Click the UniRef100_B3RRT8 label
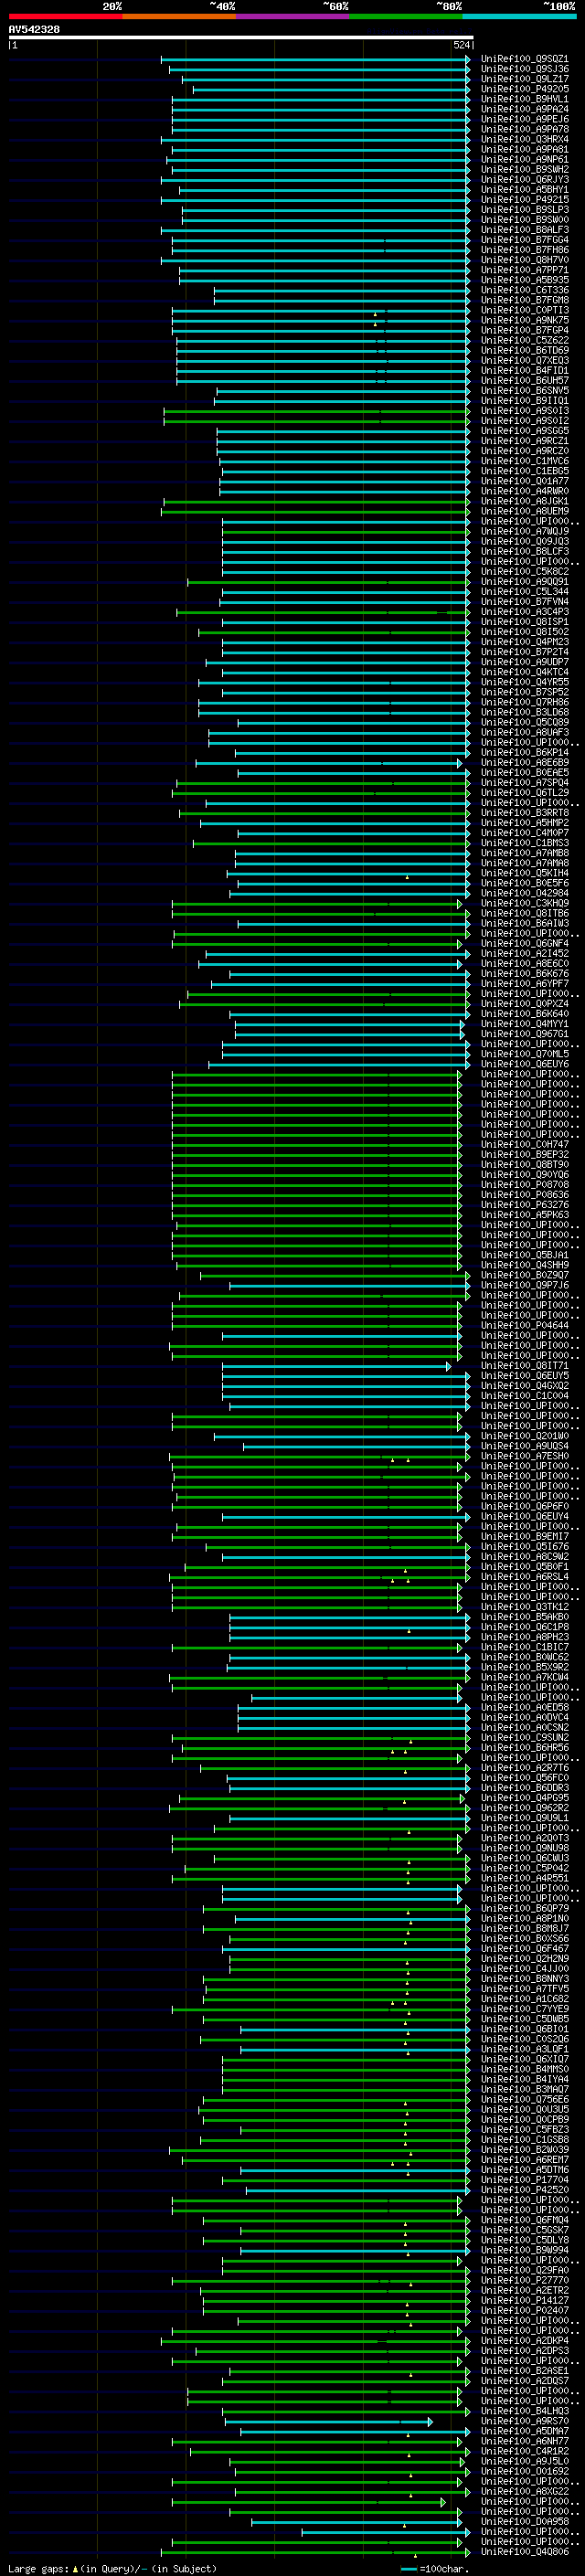Image resolution: width=585 pixels, height=2576 pixels. point(524,813)
